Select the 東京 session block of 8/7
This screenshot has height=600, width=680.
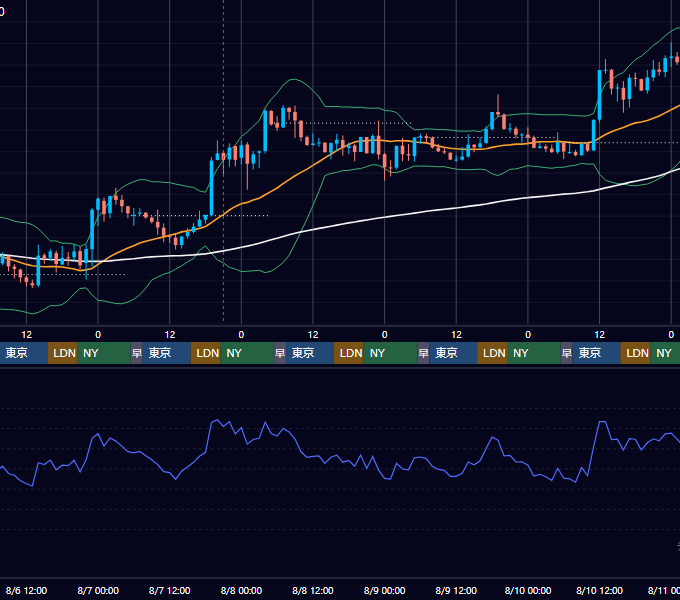[167, 353]
